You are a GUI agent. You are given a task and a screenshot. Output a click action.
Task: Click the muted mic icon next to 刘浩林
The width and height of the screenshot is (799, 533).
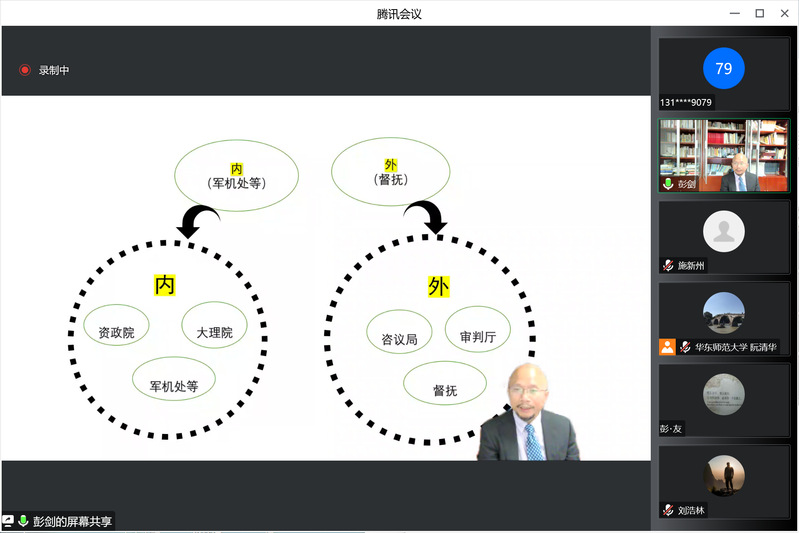pos(668,510)
